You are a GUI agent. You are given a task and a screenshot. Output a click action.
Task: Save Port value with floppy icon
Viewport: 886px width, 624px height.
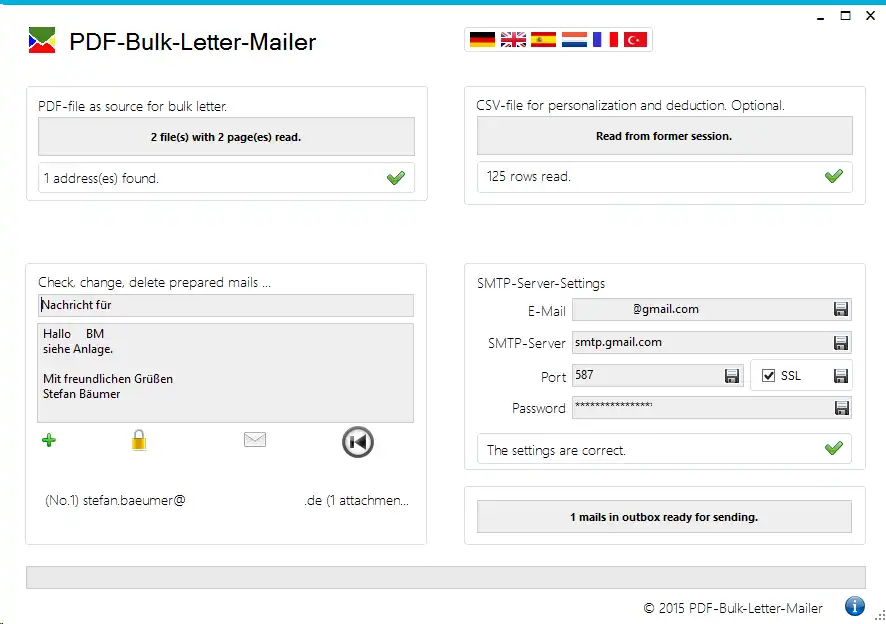[732, 376]
